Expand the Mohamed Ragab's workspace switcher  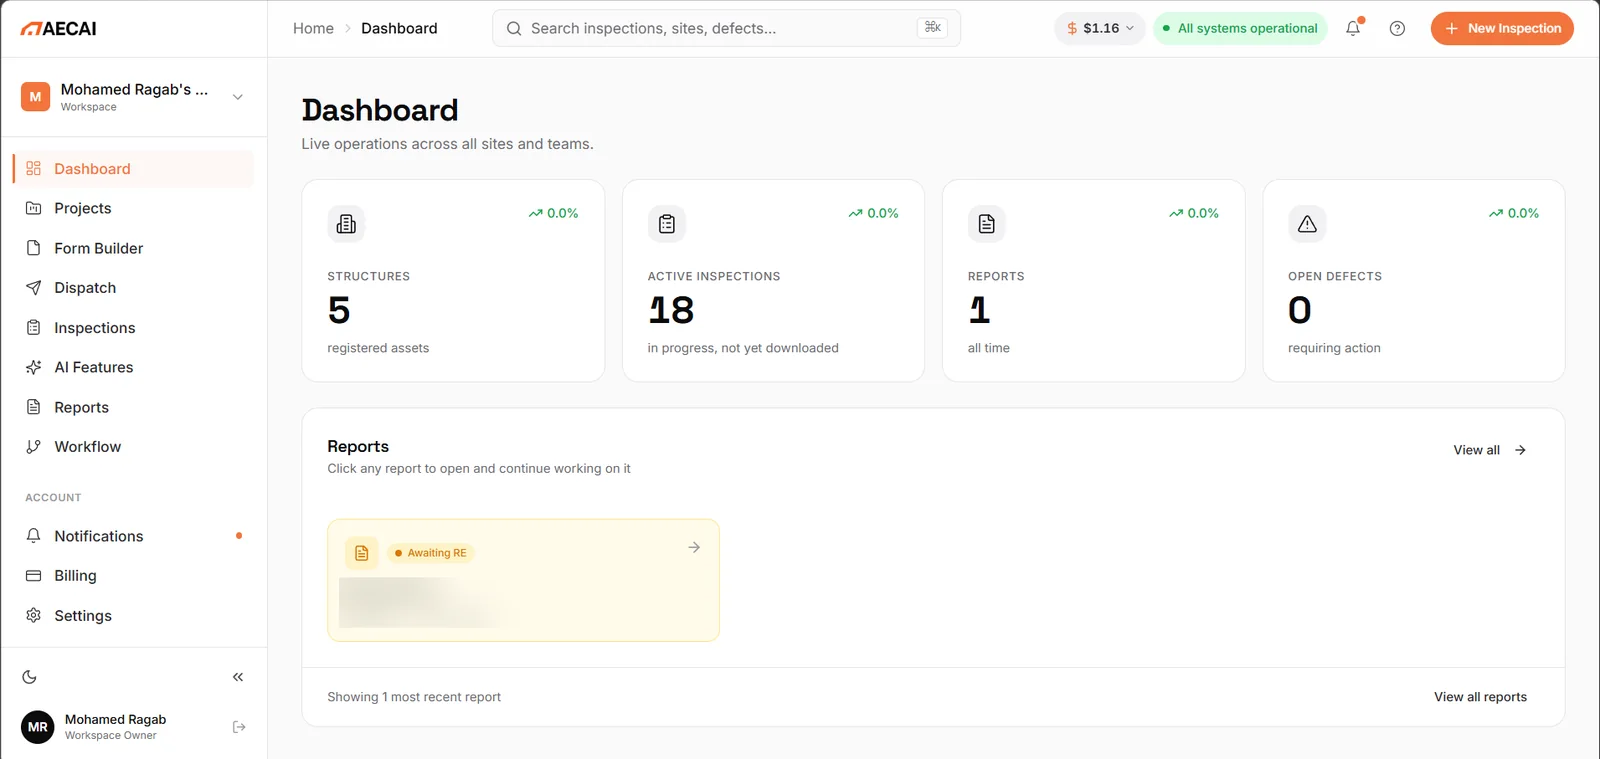(134, 97)
